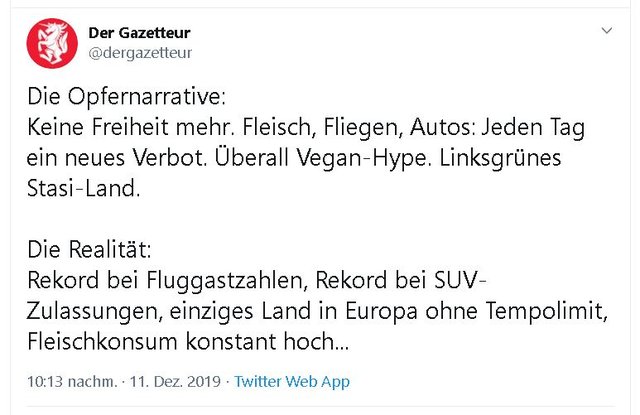Open Der Gazetteur's unicorn profile avatar
Screen dimensions: 640x415
click(52, 43)
